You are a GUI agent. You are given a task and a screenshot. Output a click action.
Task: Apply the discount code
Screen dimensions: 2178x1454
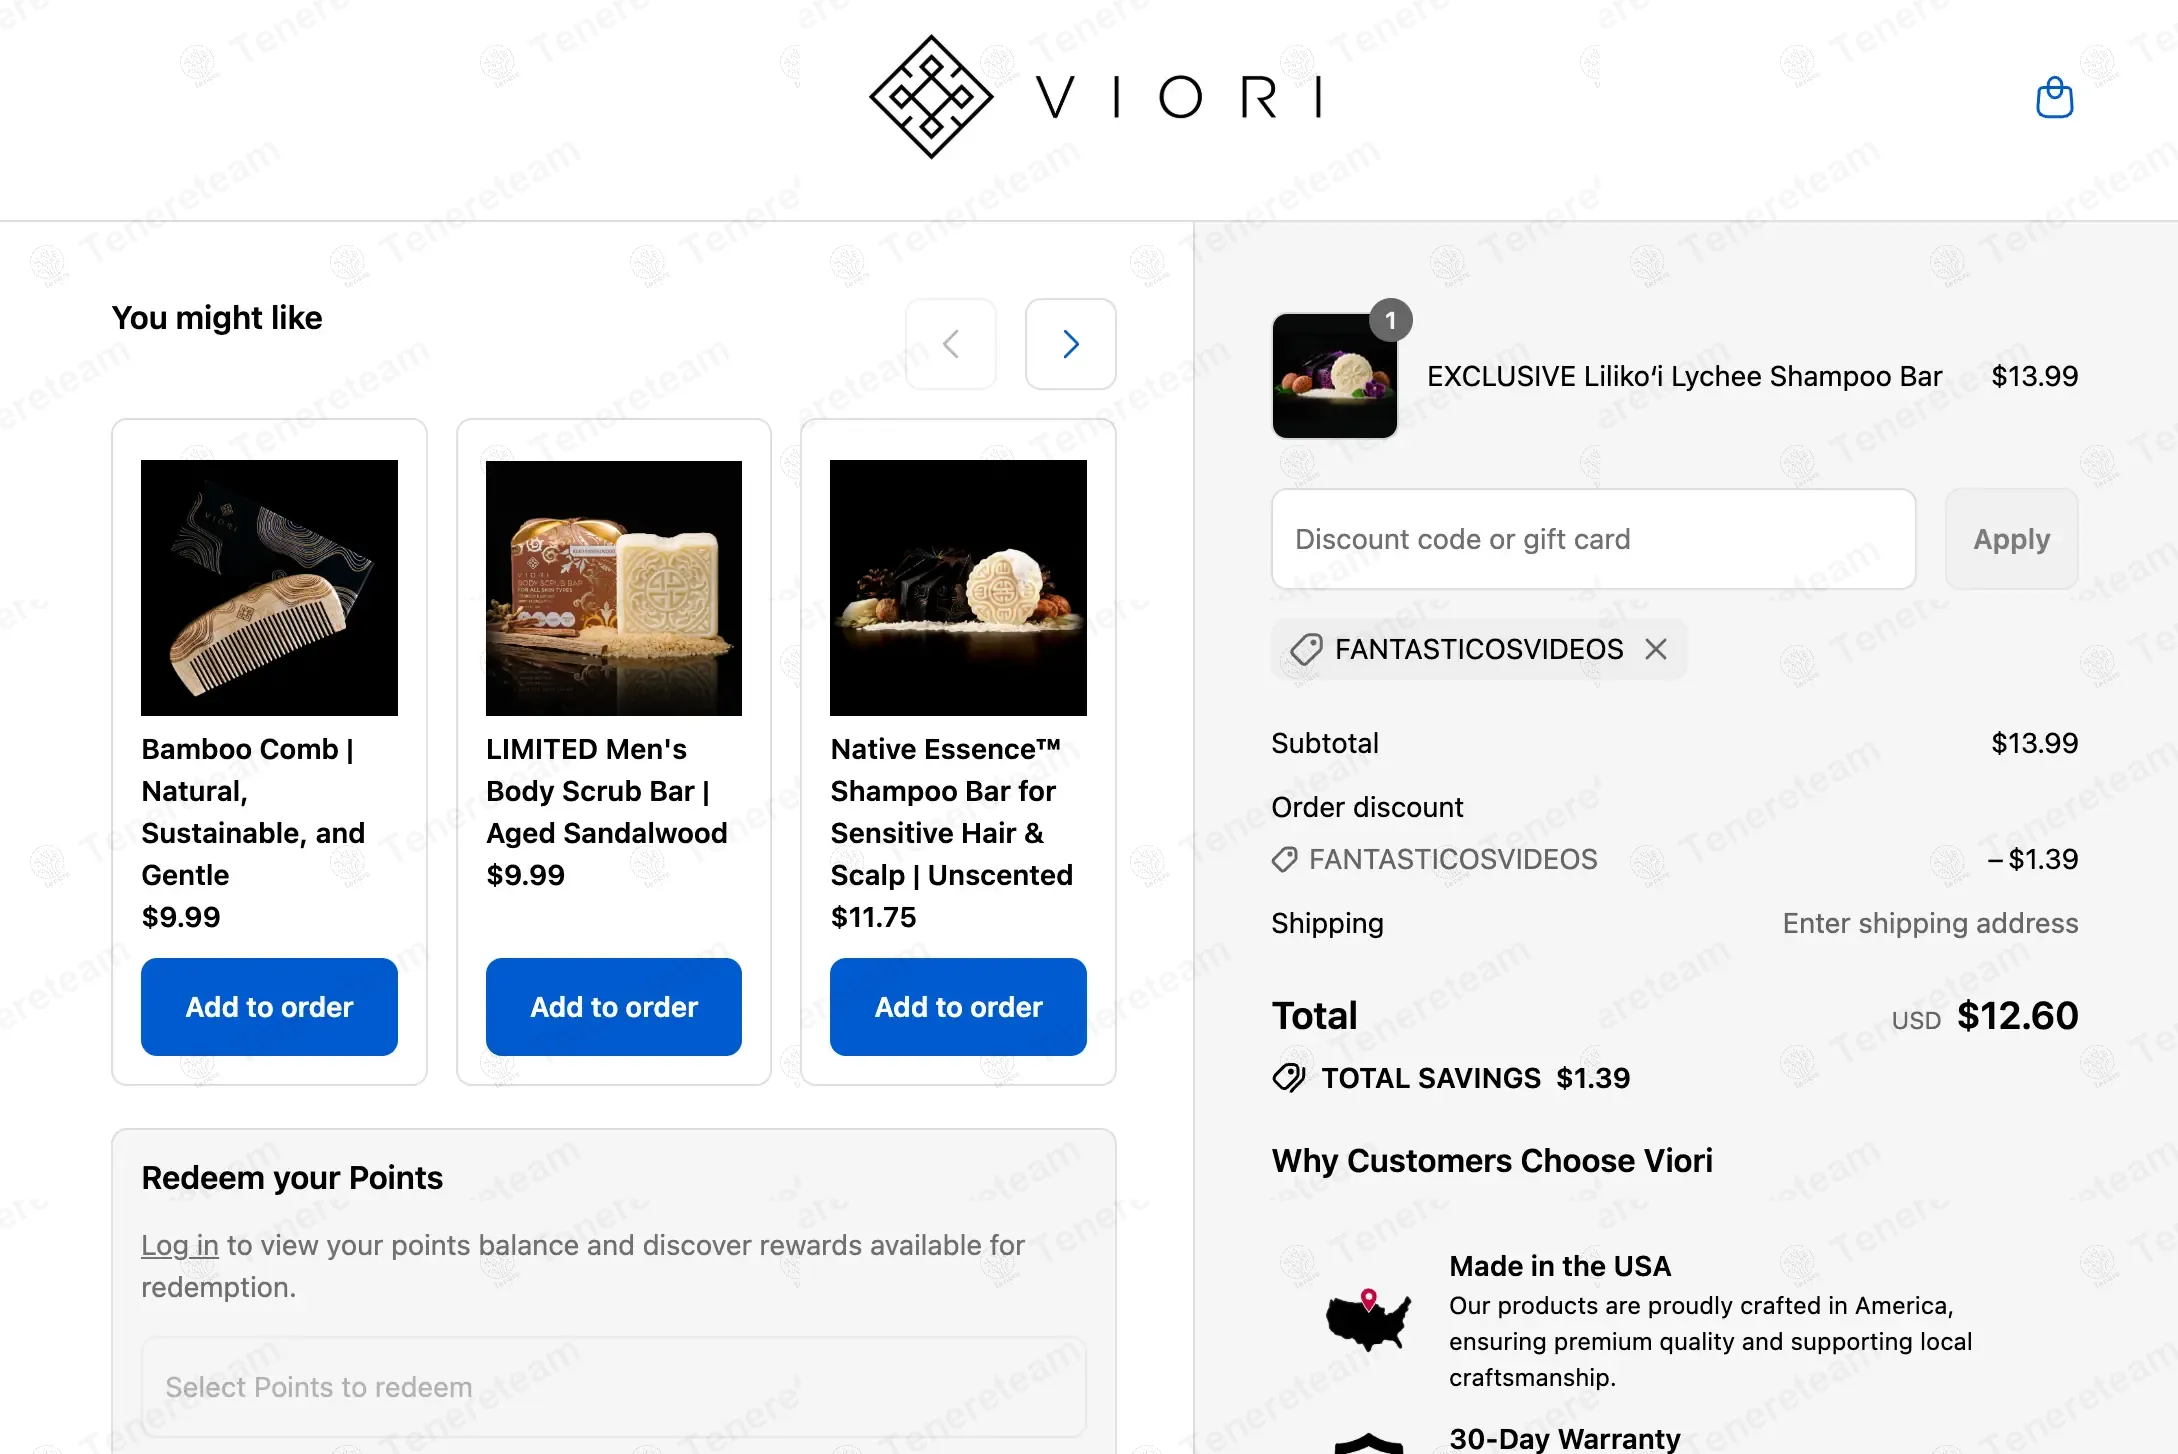2011,539
